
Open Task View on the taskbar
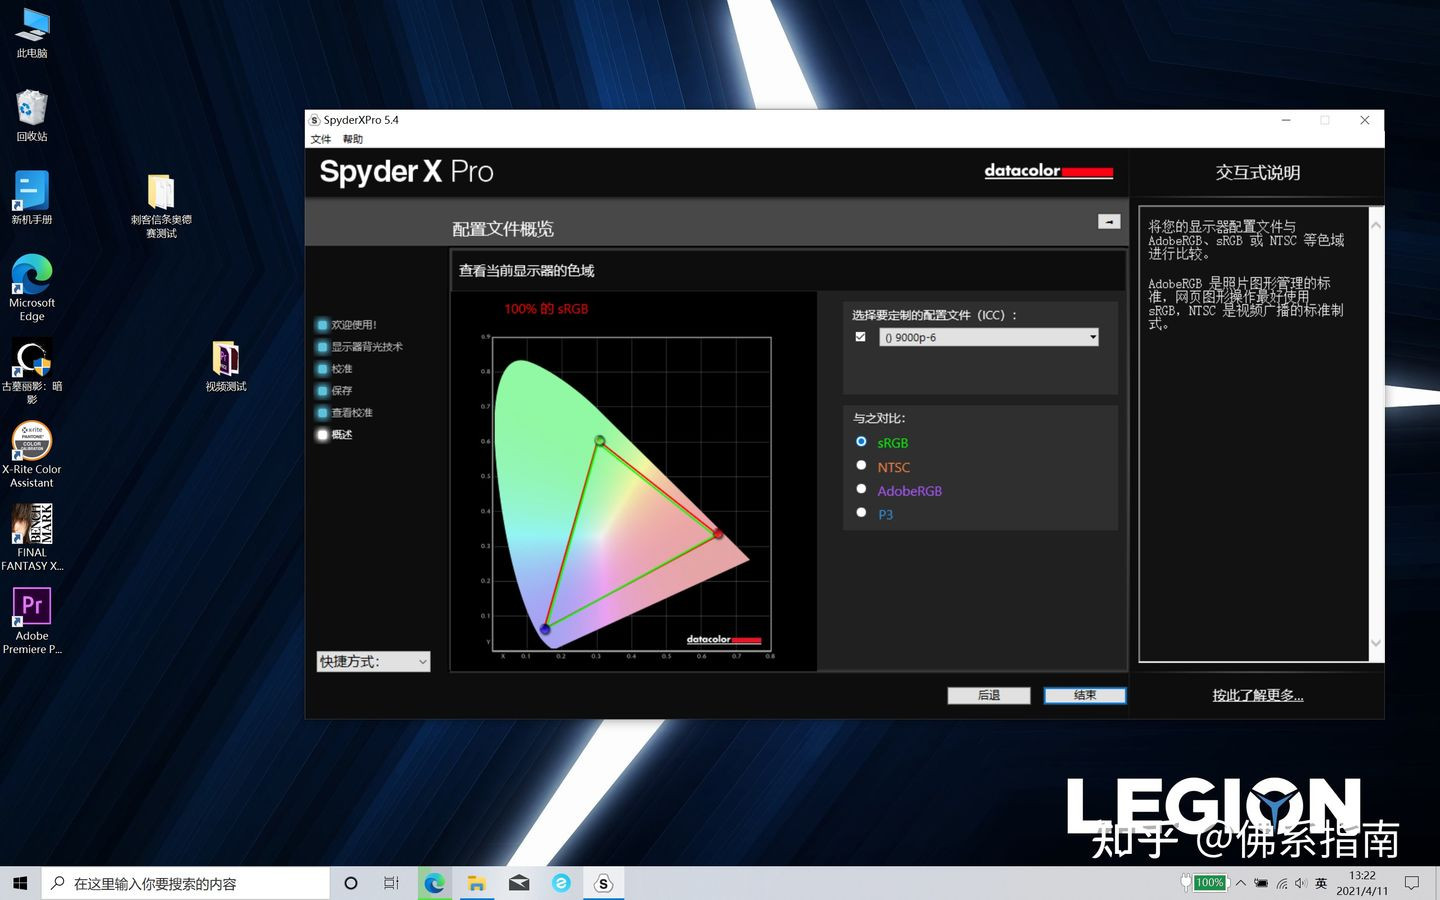point(391,883)
